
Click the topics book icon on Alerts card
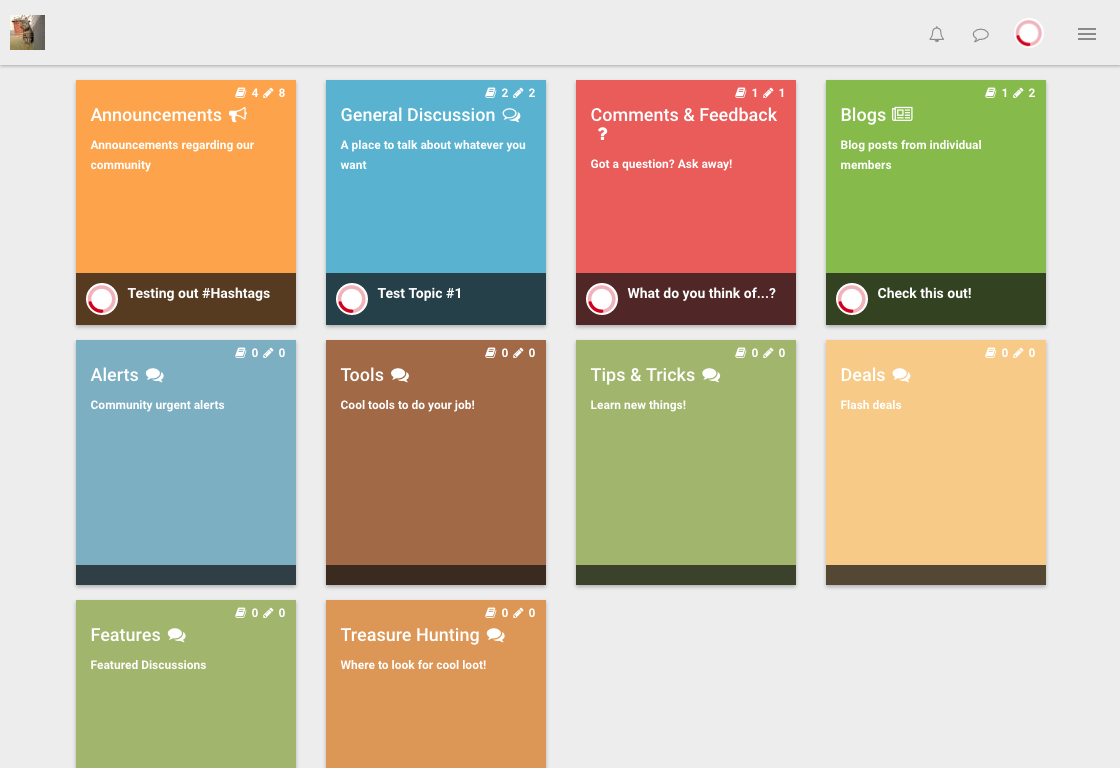pyautogui.click(x=241, y=353)
